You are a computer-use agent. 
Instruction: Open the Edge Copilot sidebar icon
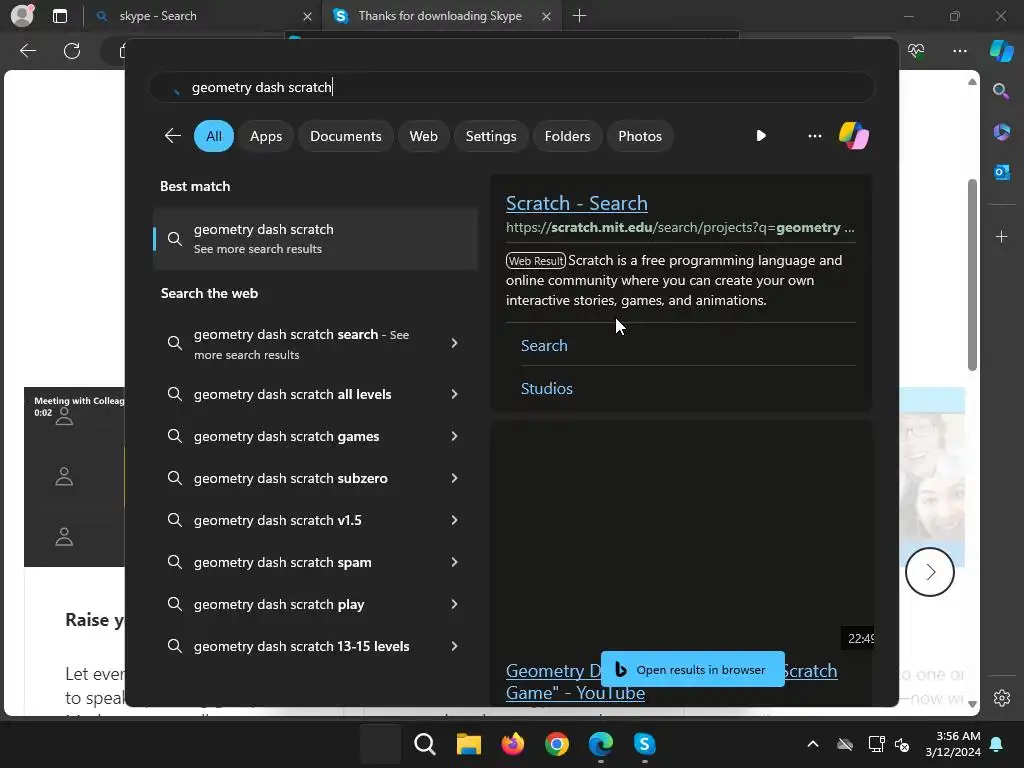(x=1001, y=51)
